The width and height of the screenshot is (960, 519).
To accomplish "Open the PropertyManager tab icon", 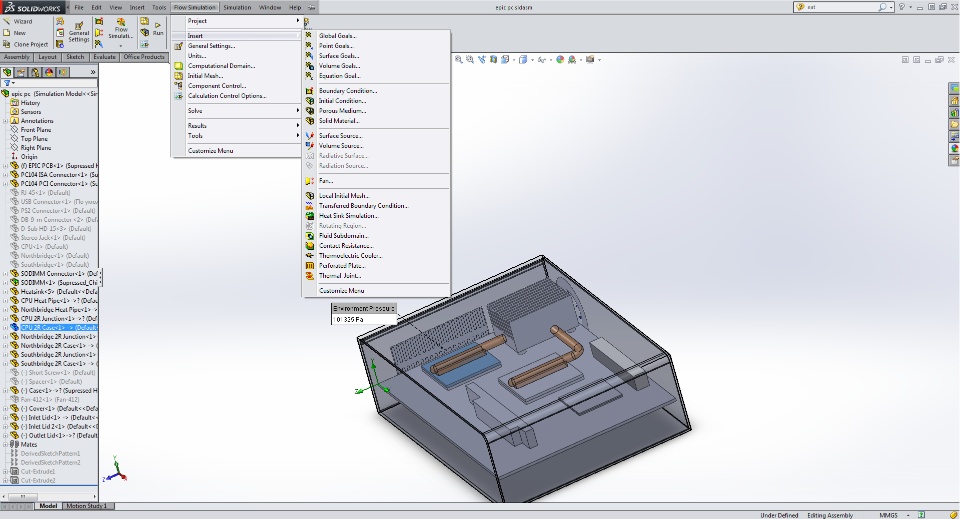I will point(21,72).
